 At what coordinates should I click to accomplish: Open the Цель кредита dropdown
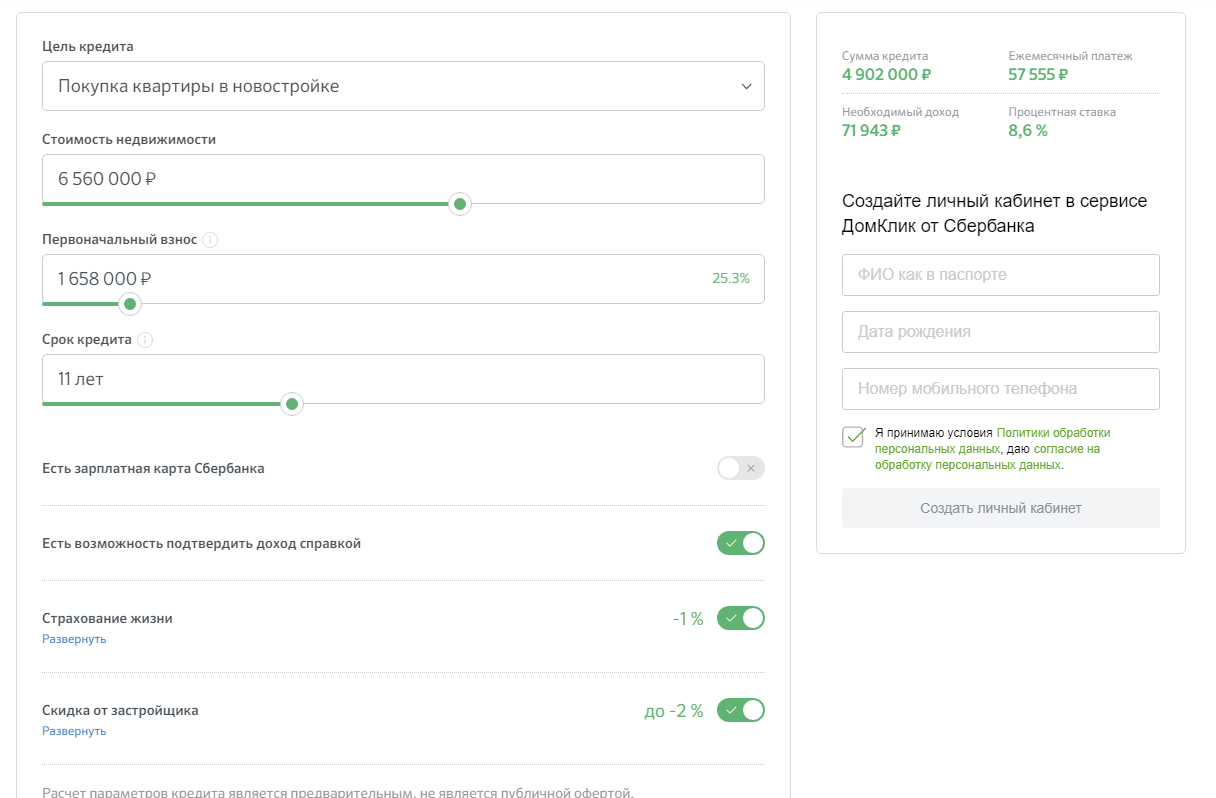403,86
